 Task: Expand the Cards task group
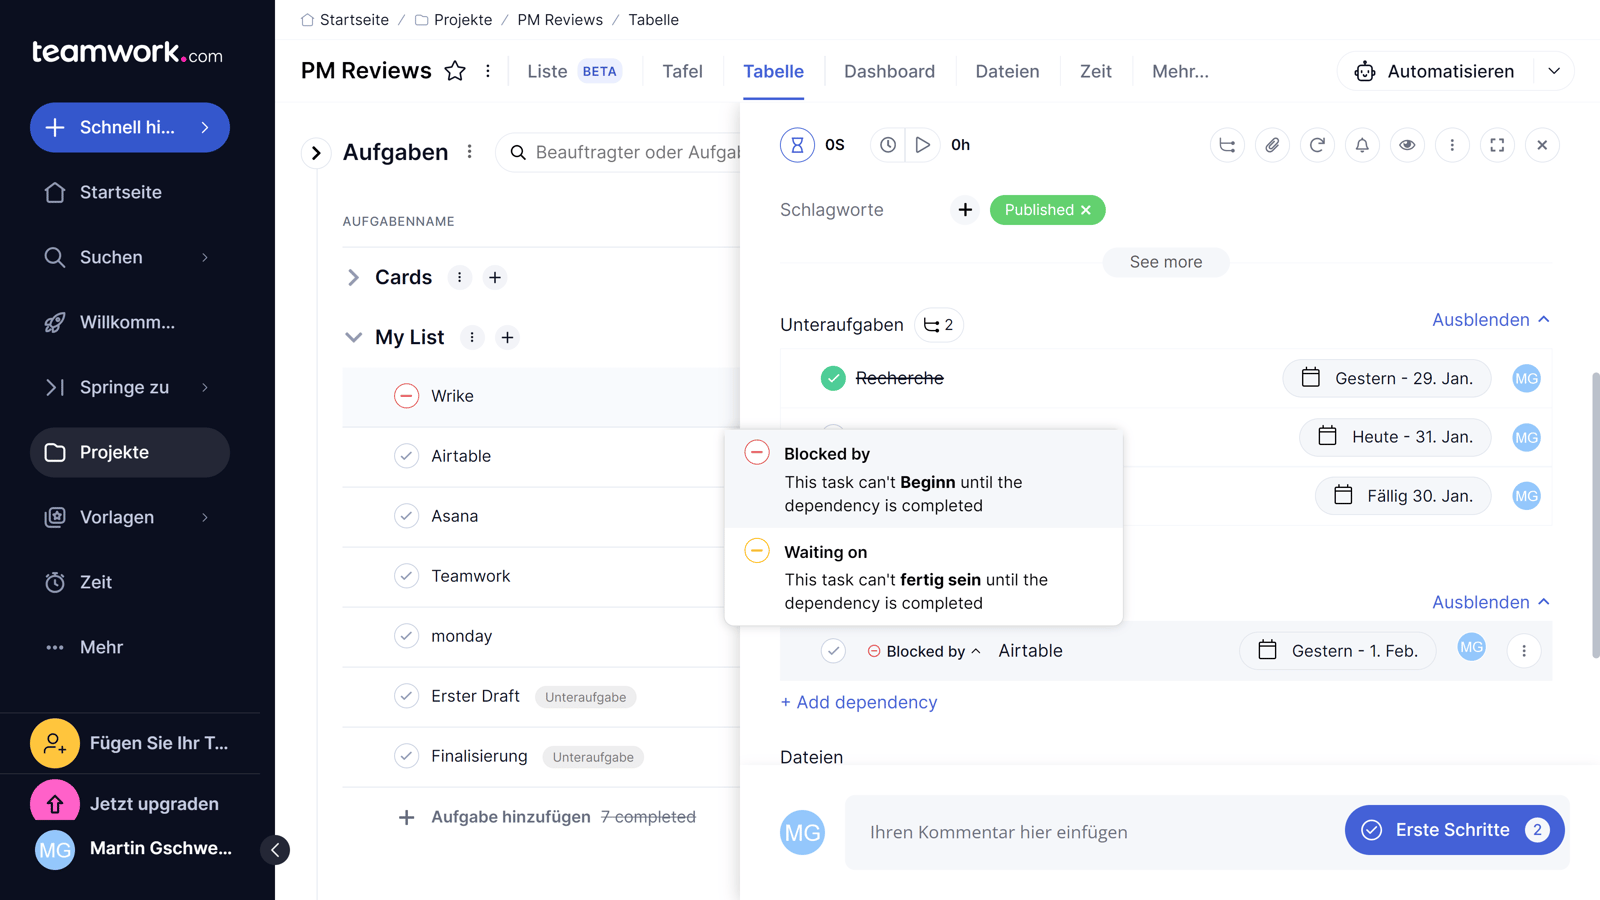coord(353,277)
